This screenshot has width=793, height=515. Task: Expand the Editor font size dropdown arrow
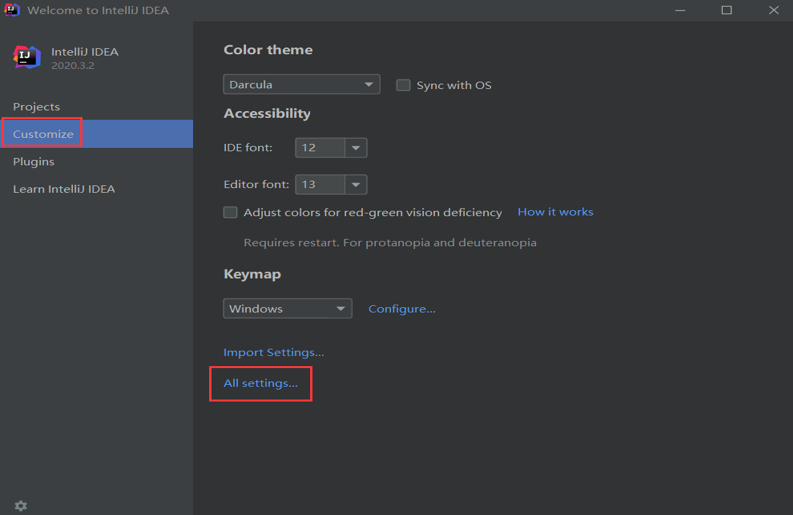tap(355, 185)
